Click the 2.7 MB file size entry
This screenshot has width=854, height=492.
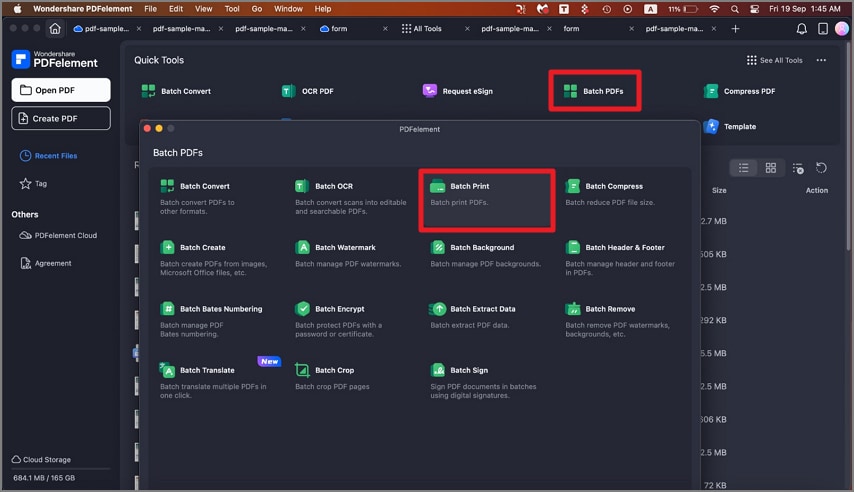[714, 221]
